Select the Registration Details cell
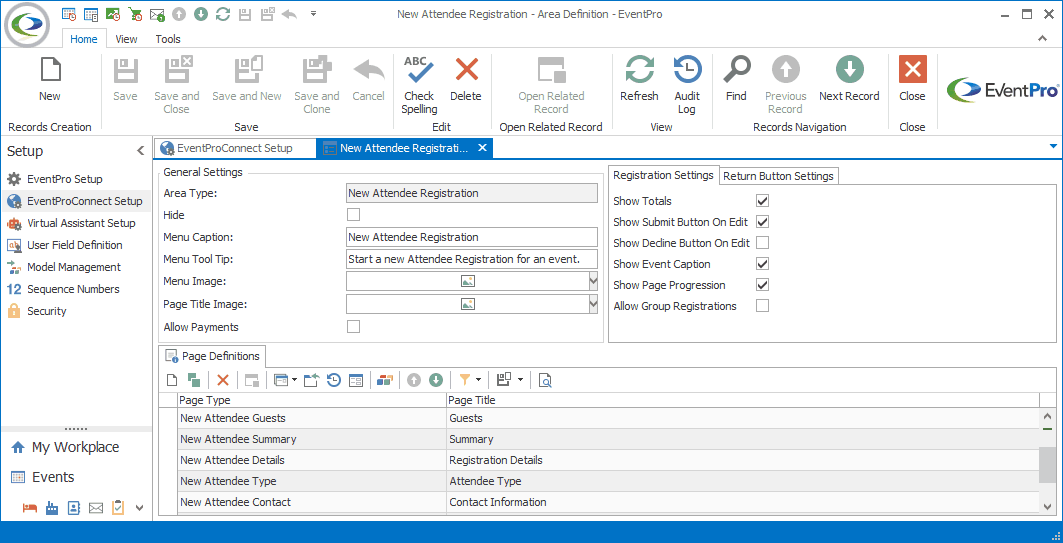Screen dimensions: 1063x543 point(742,460)
